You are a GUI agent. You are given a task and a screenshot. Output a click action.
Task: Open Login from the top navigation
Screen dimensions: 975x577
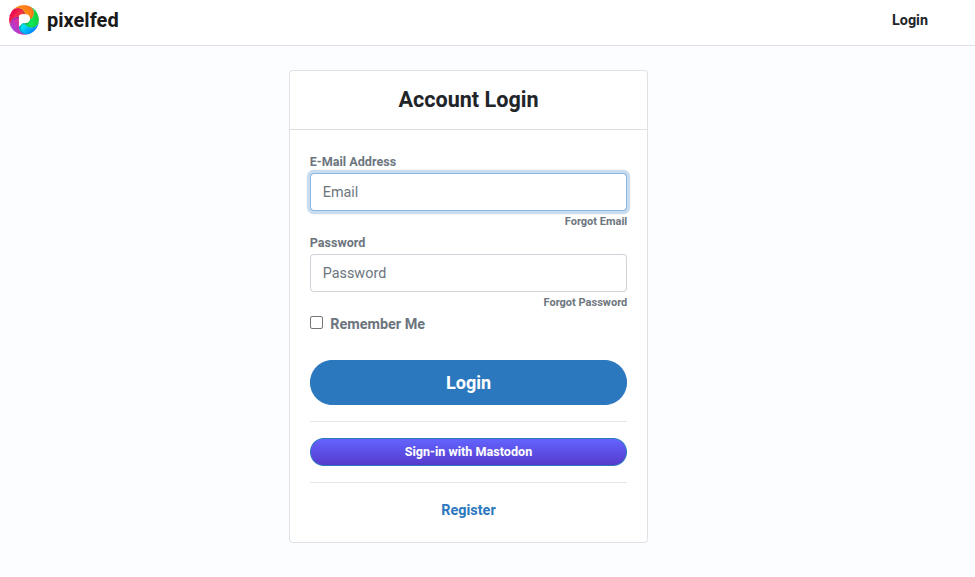click(909, 20)
